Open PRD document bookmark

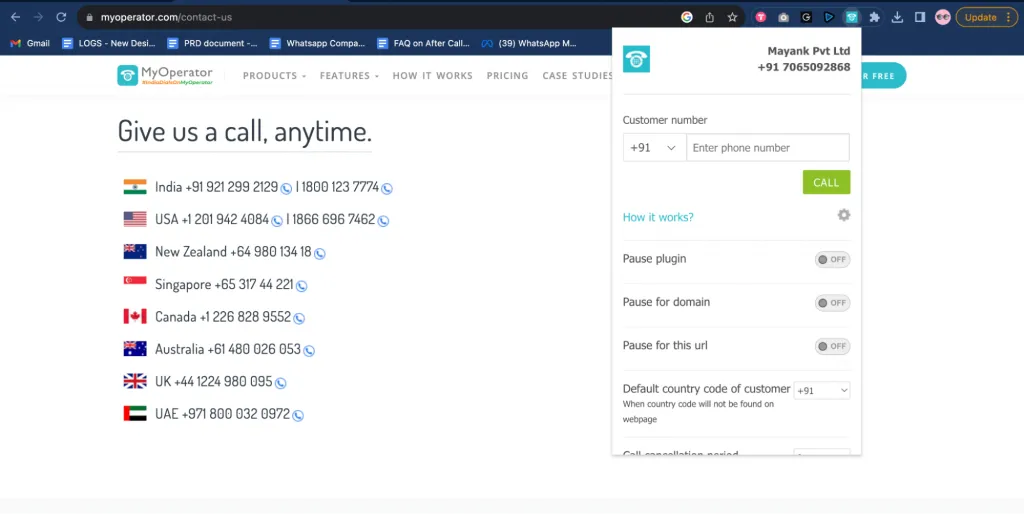[212, 43]
